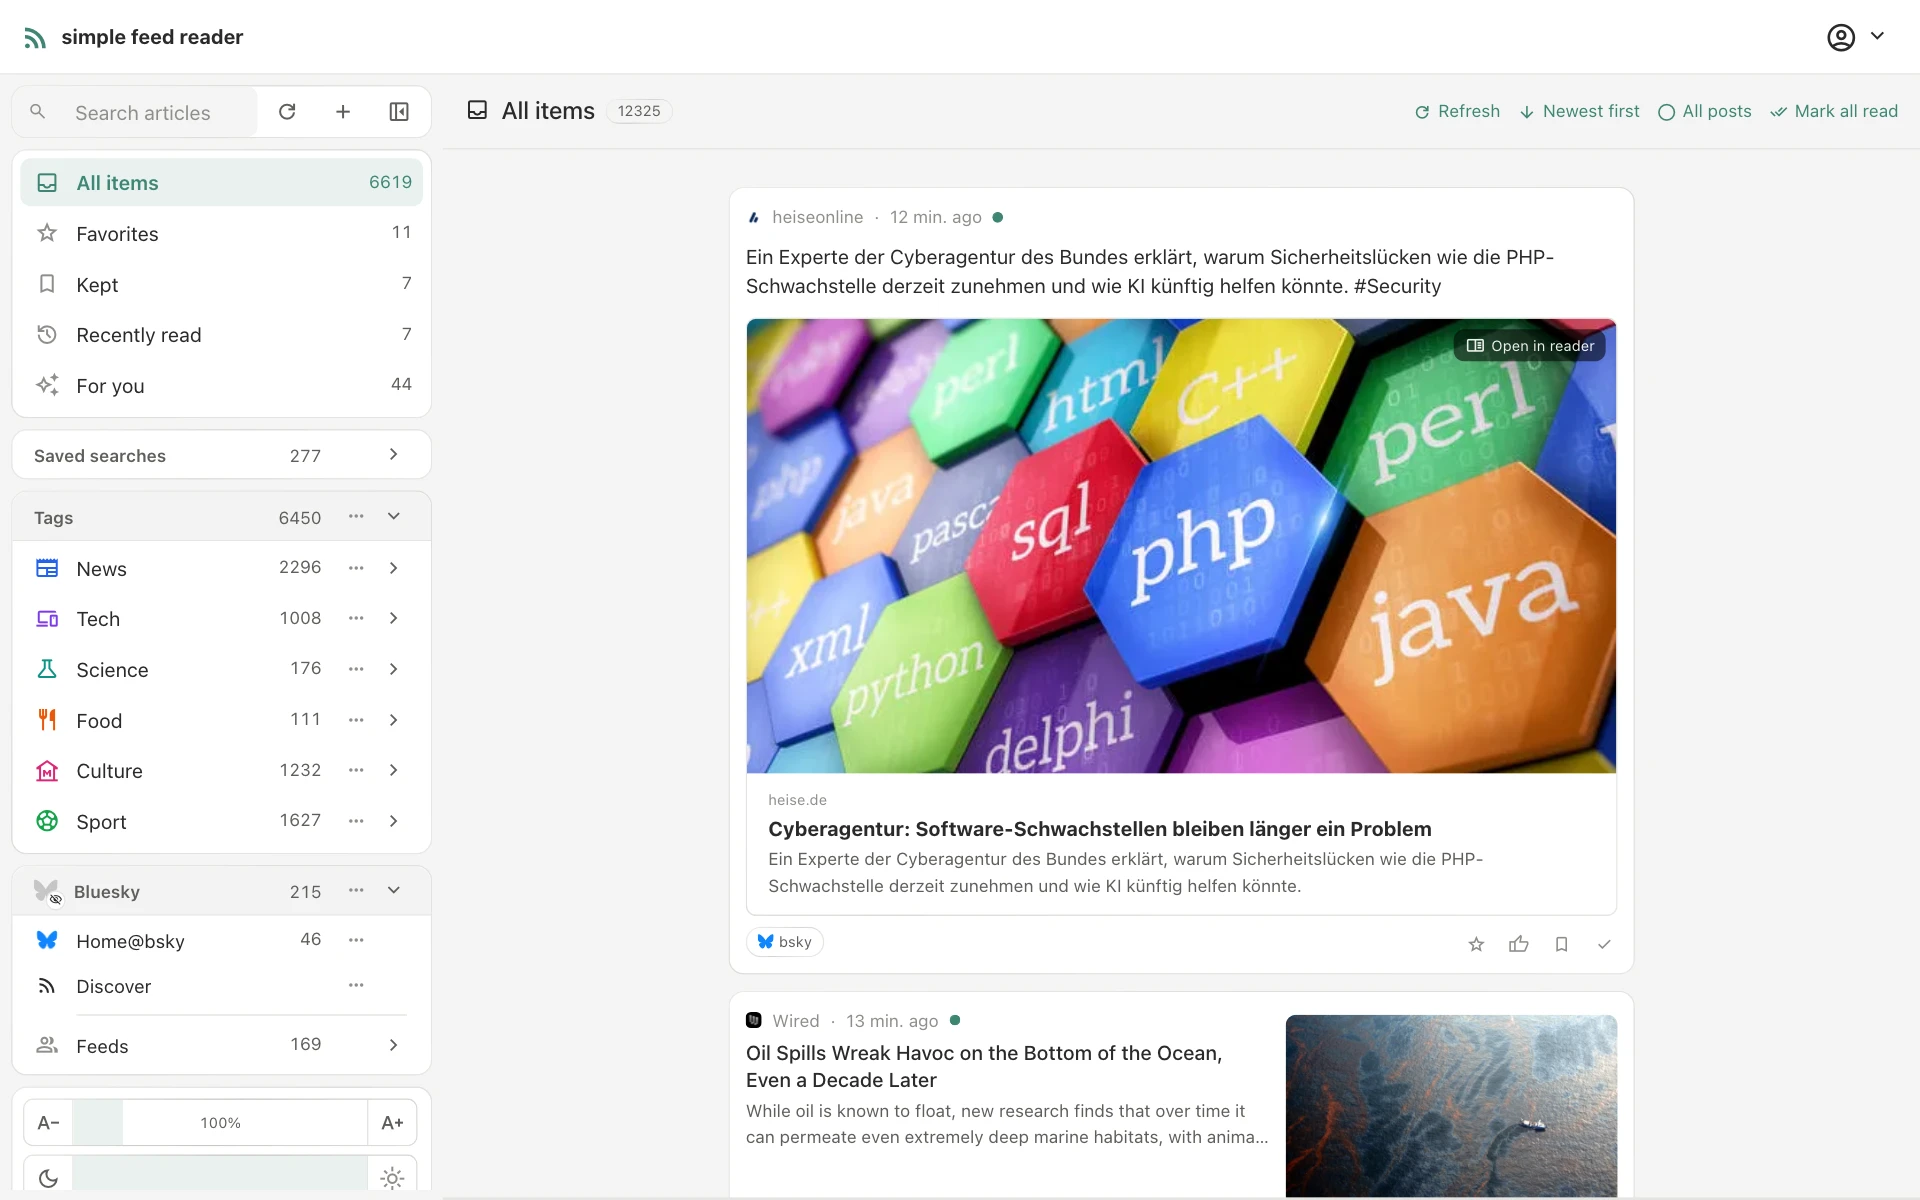Open the Kept items list

[x=221, y=285]
